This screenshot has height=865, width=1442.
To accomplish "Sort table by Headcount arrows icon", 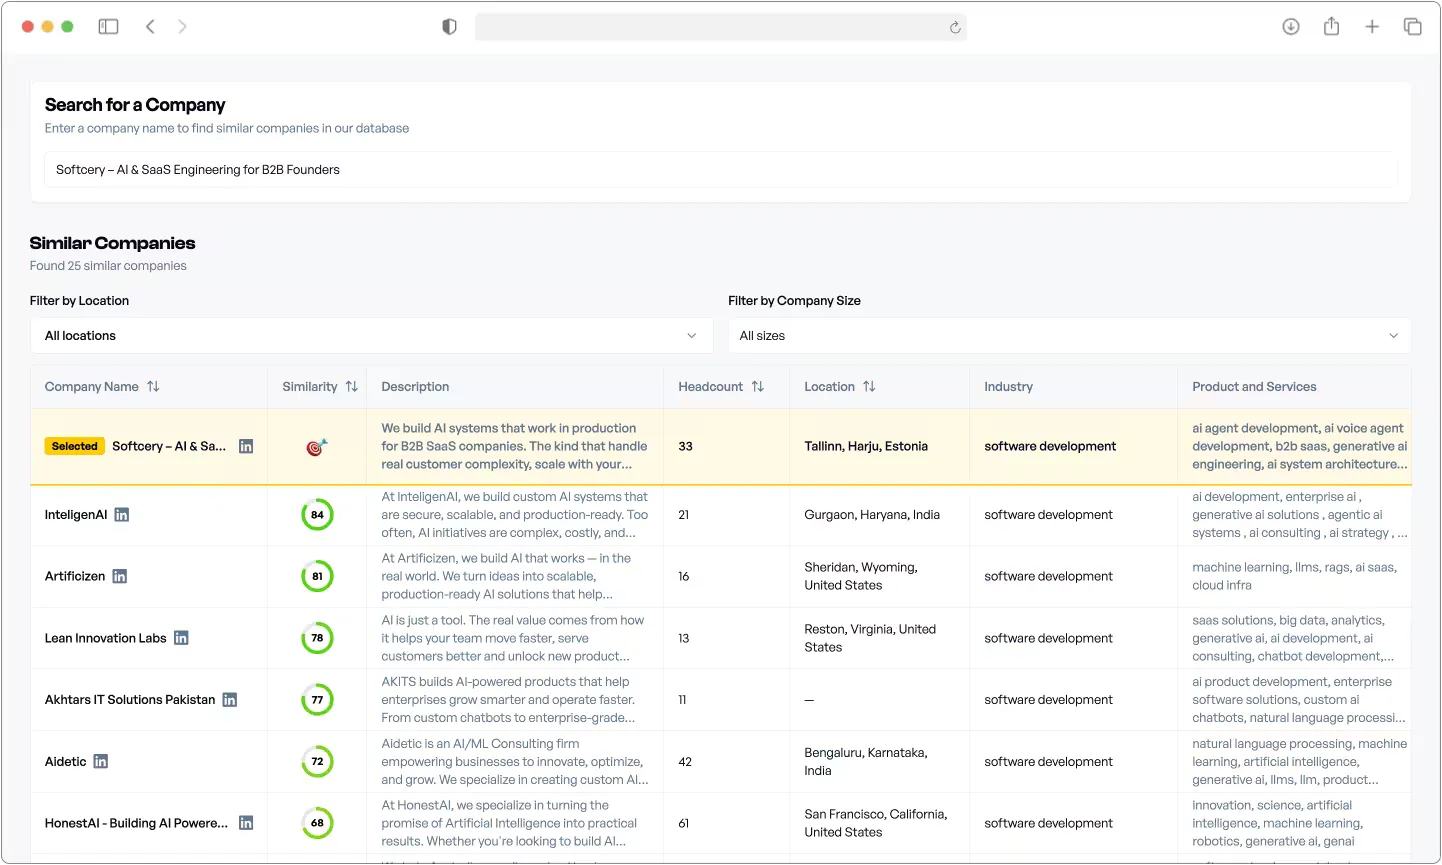I will (758, 387).
